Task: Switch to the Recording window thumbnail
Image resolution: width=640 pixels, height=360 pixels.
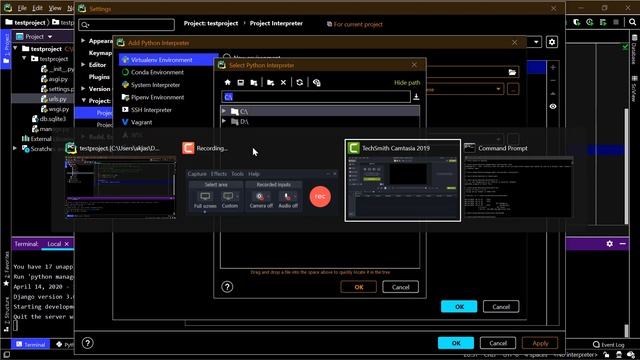Action: click(261, 180)
